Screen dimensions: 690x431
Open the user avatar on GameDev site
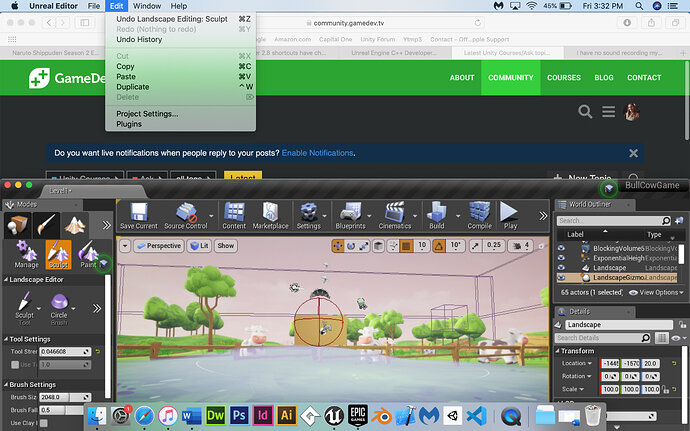click(632, 112)
